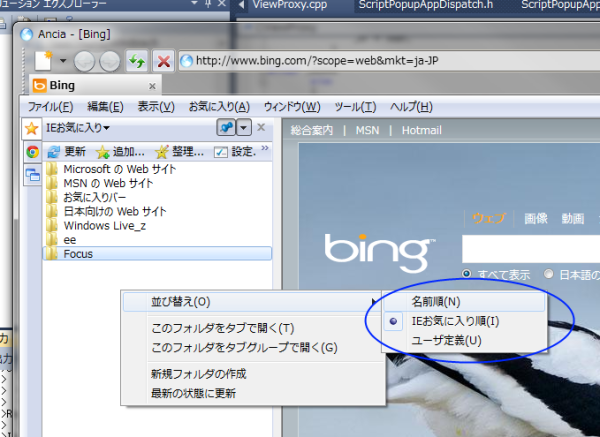Screen dimensions: 600x437
Task: Click the tab scroll left arrow in Visual Studio
Action: [x=241, y=5]
